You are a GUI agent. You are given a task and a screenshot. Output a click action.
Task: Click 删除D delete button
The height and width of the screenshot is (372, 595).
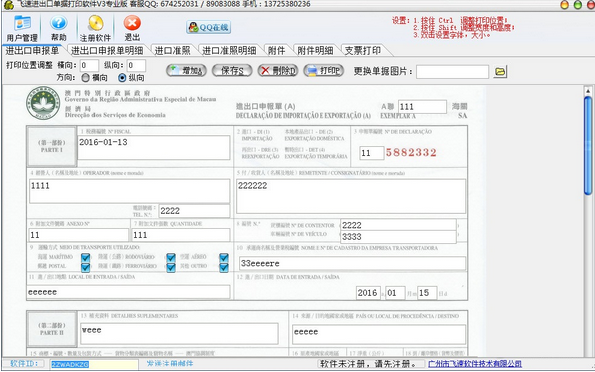[x=278, y=71]
